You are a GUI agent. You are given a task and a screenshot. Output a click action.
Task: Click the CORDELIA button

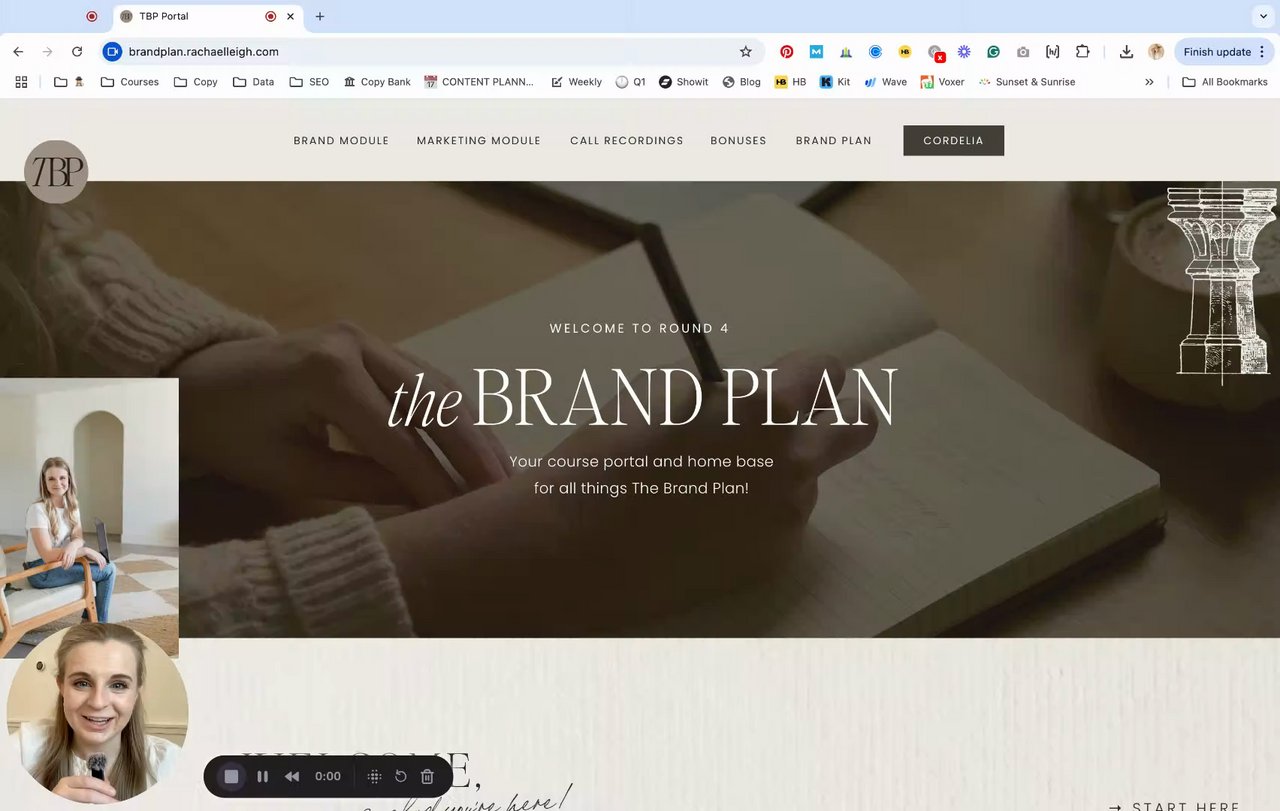pos(953,141)
